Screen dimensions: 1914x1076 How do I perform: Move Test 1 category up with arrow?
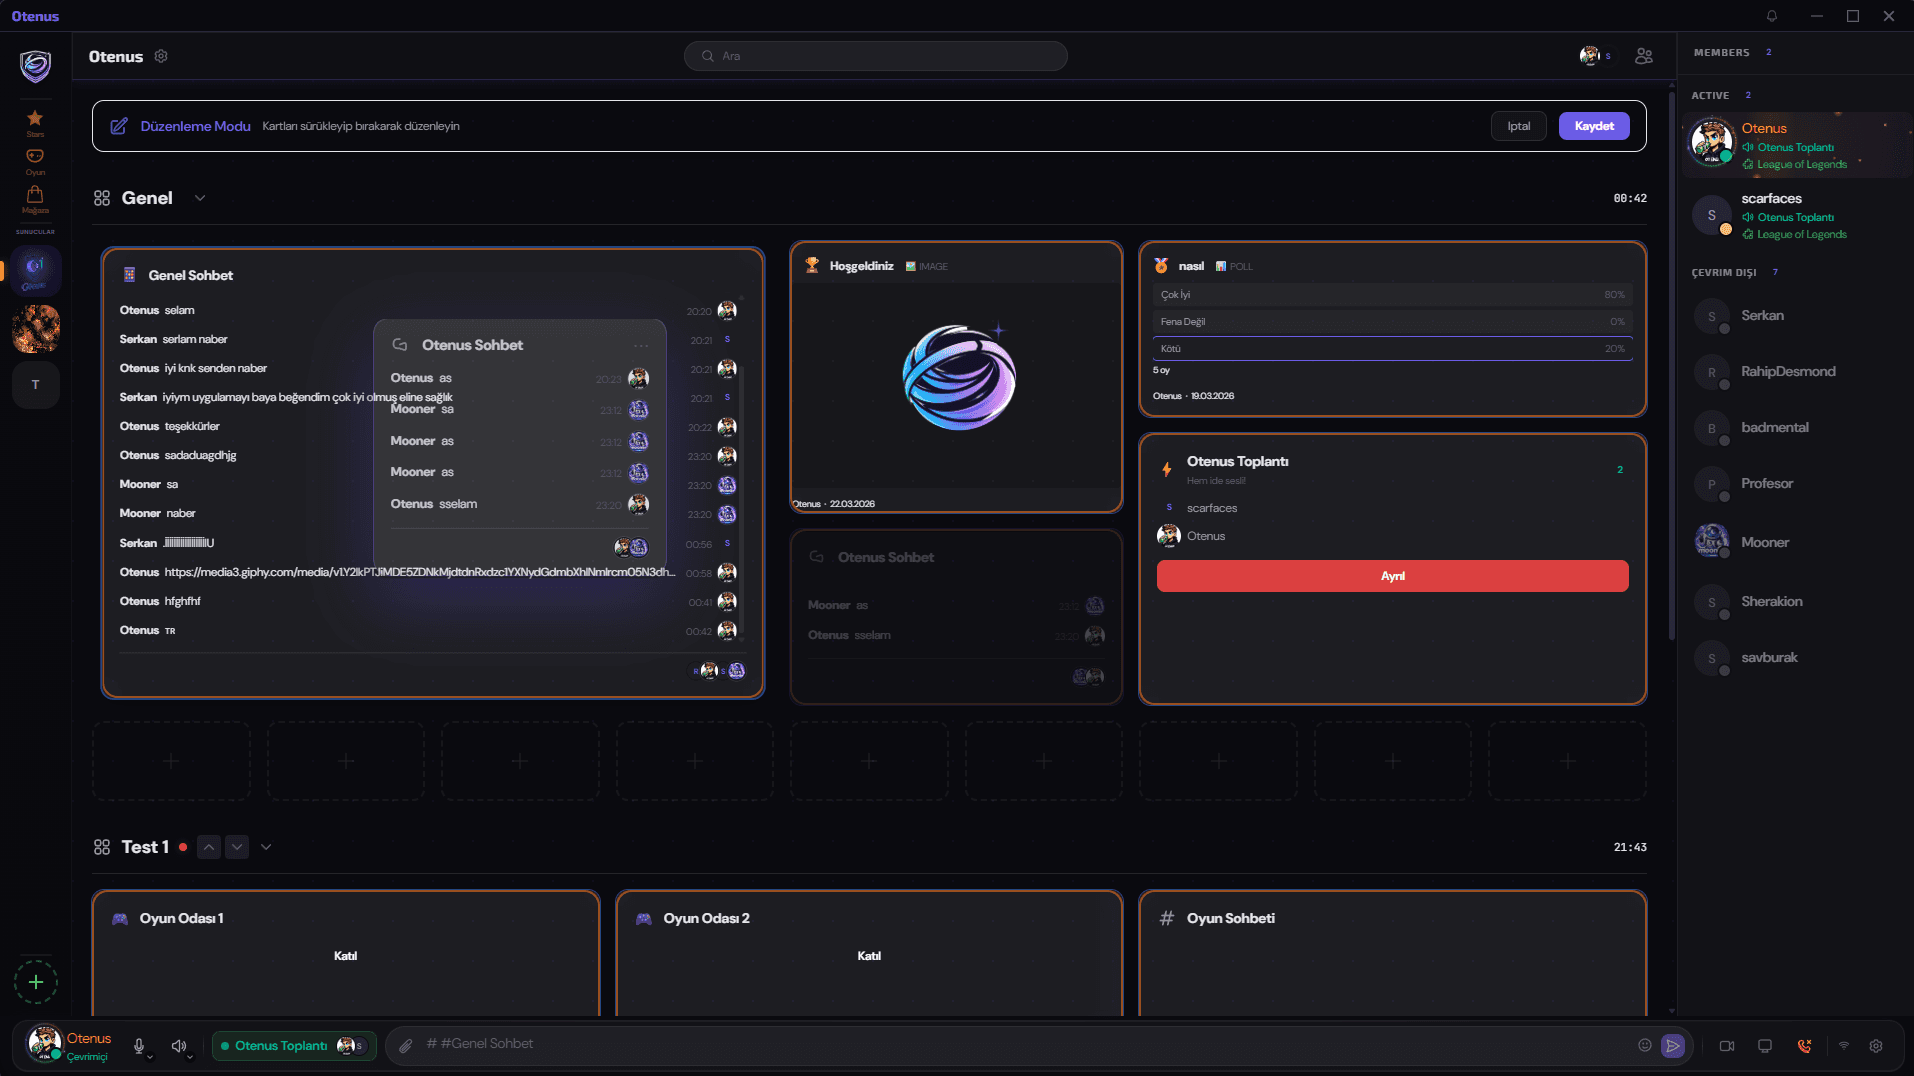pyautogui.click(x=208, y=847)
